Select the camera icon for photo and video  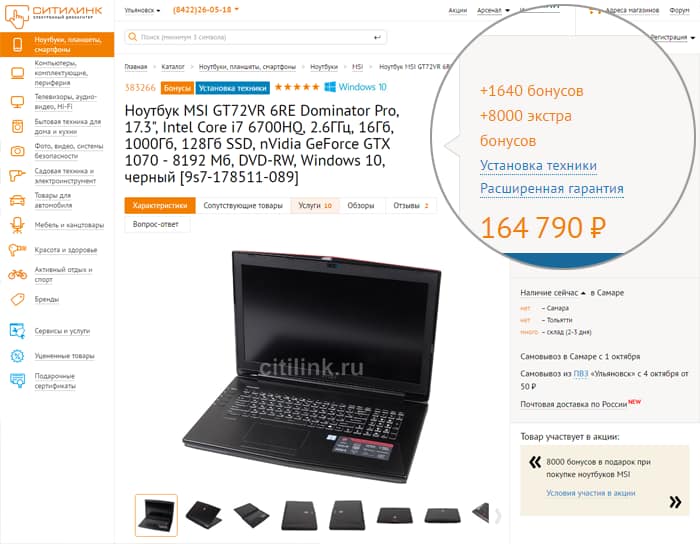click(17, 151)
